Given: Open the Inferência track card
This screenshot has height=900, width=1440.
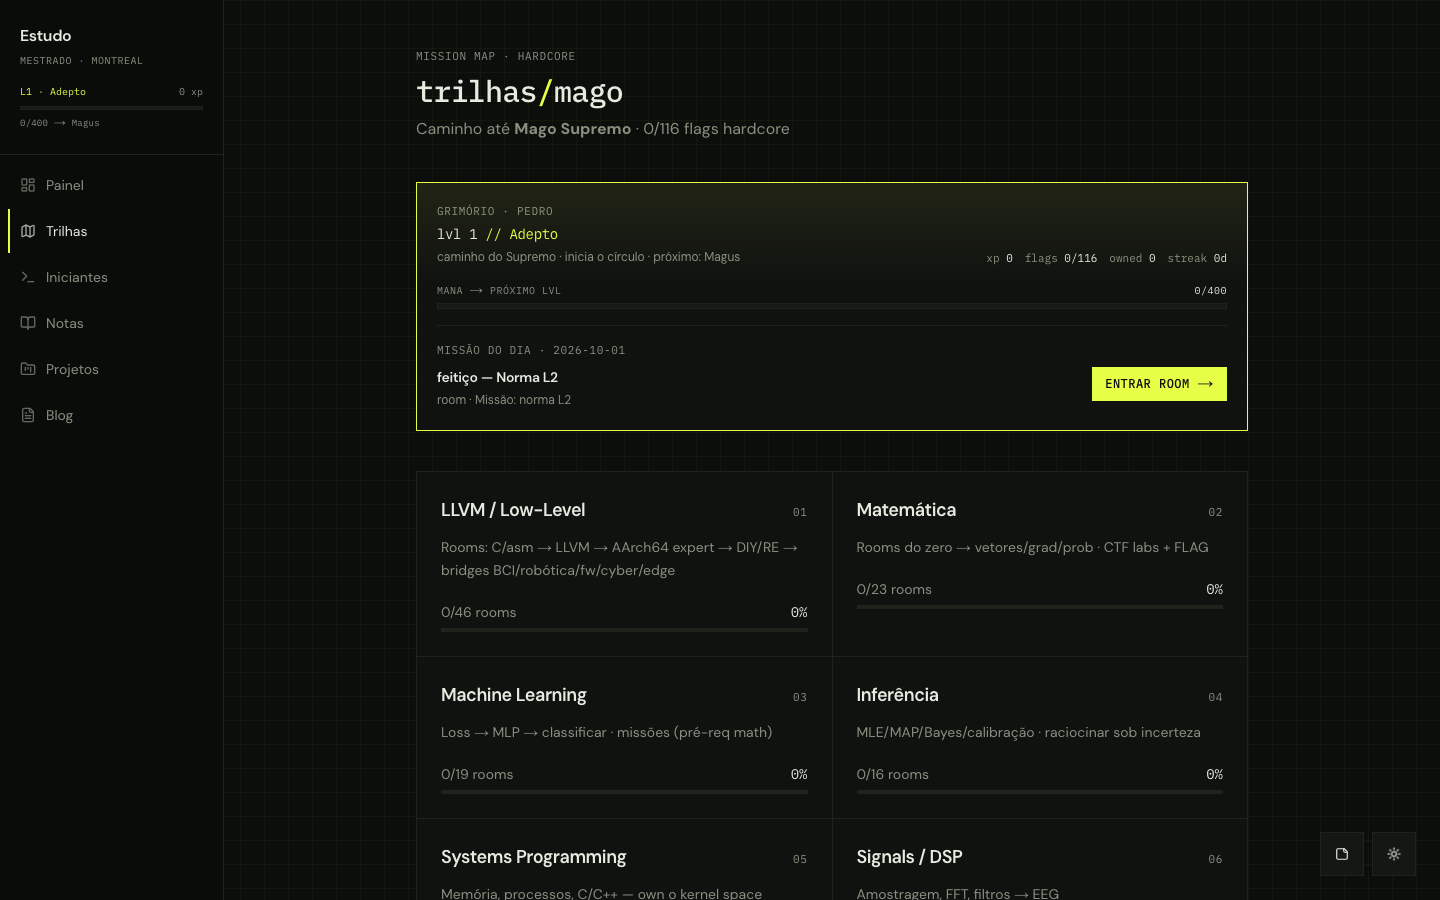Looking at the screenshot, I should (1040, 738).
